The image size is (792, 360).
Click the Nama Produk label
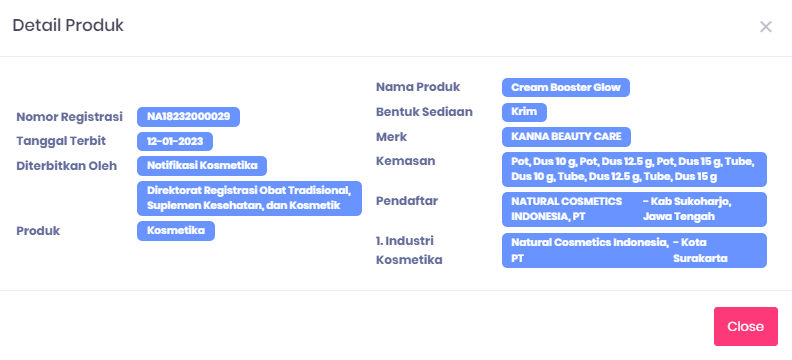pos(418,87)
